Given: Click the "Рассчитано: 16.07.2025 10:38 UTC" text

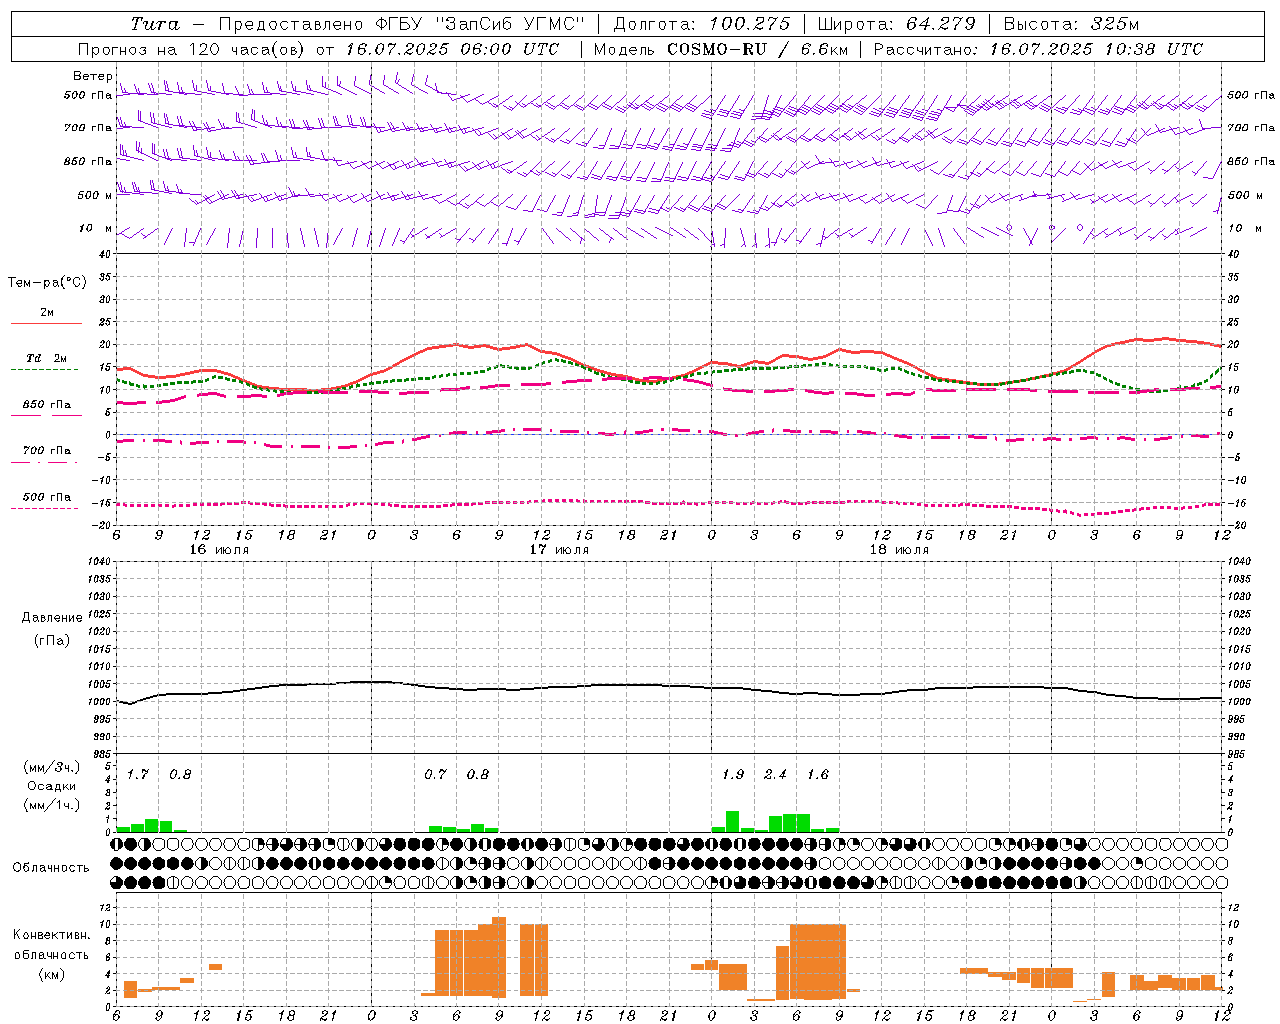Looking at the screenshot, I should (x=1038, y=49).
